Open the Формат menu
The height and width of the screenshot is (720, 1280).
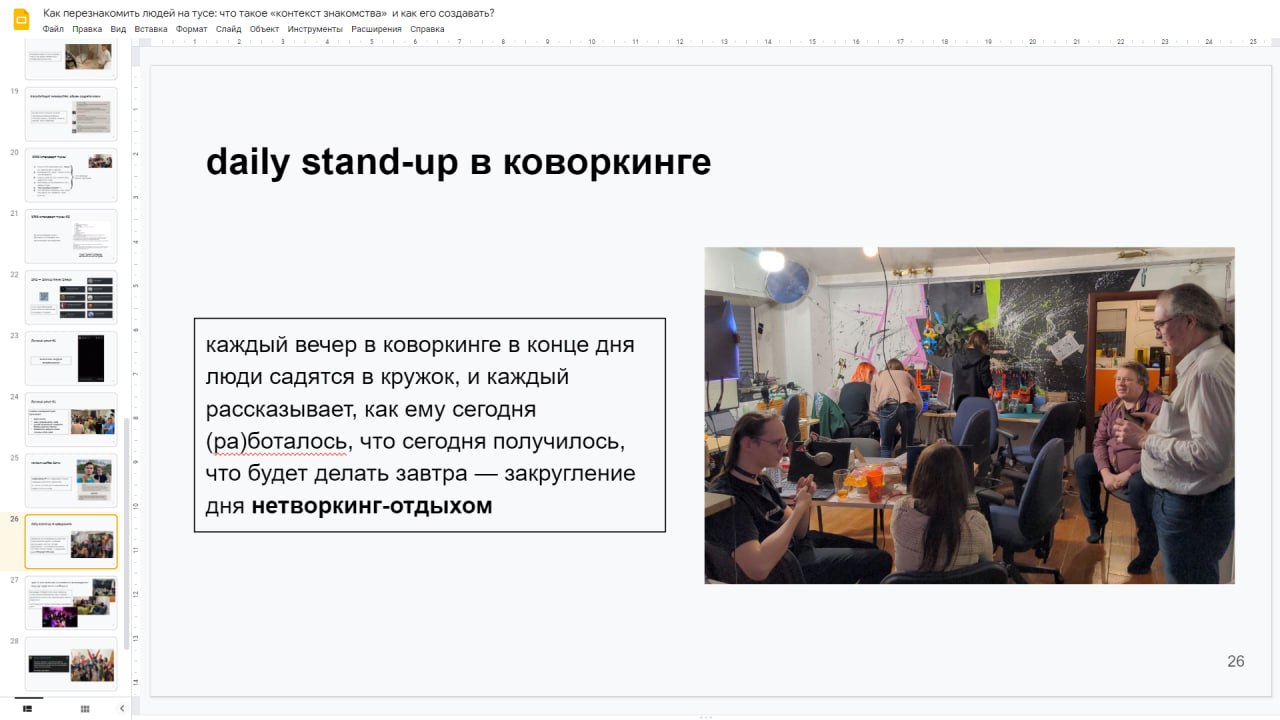point(191,29)
